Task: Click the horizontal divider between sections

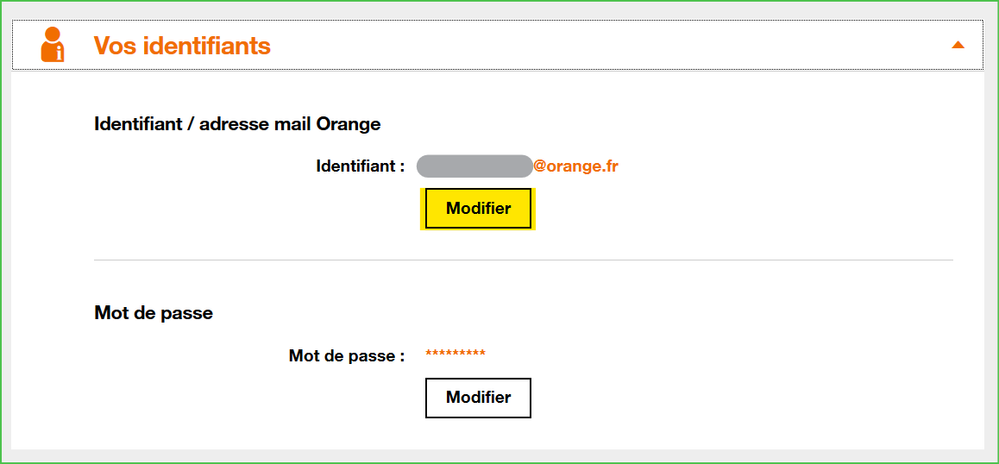Action: coord(523,260)
